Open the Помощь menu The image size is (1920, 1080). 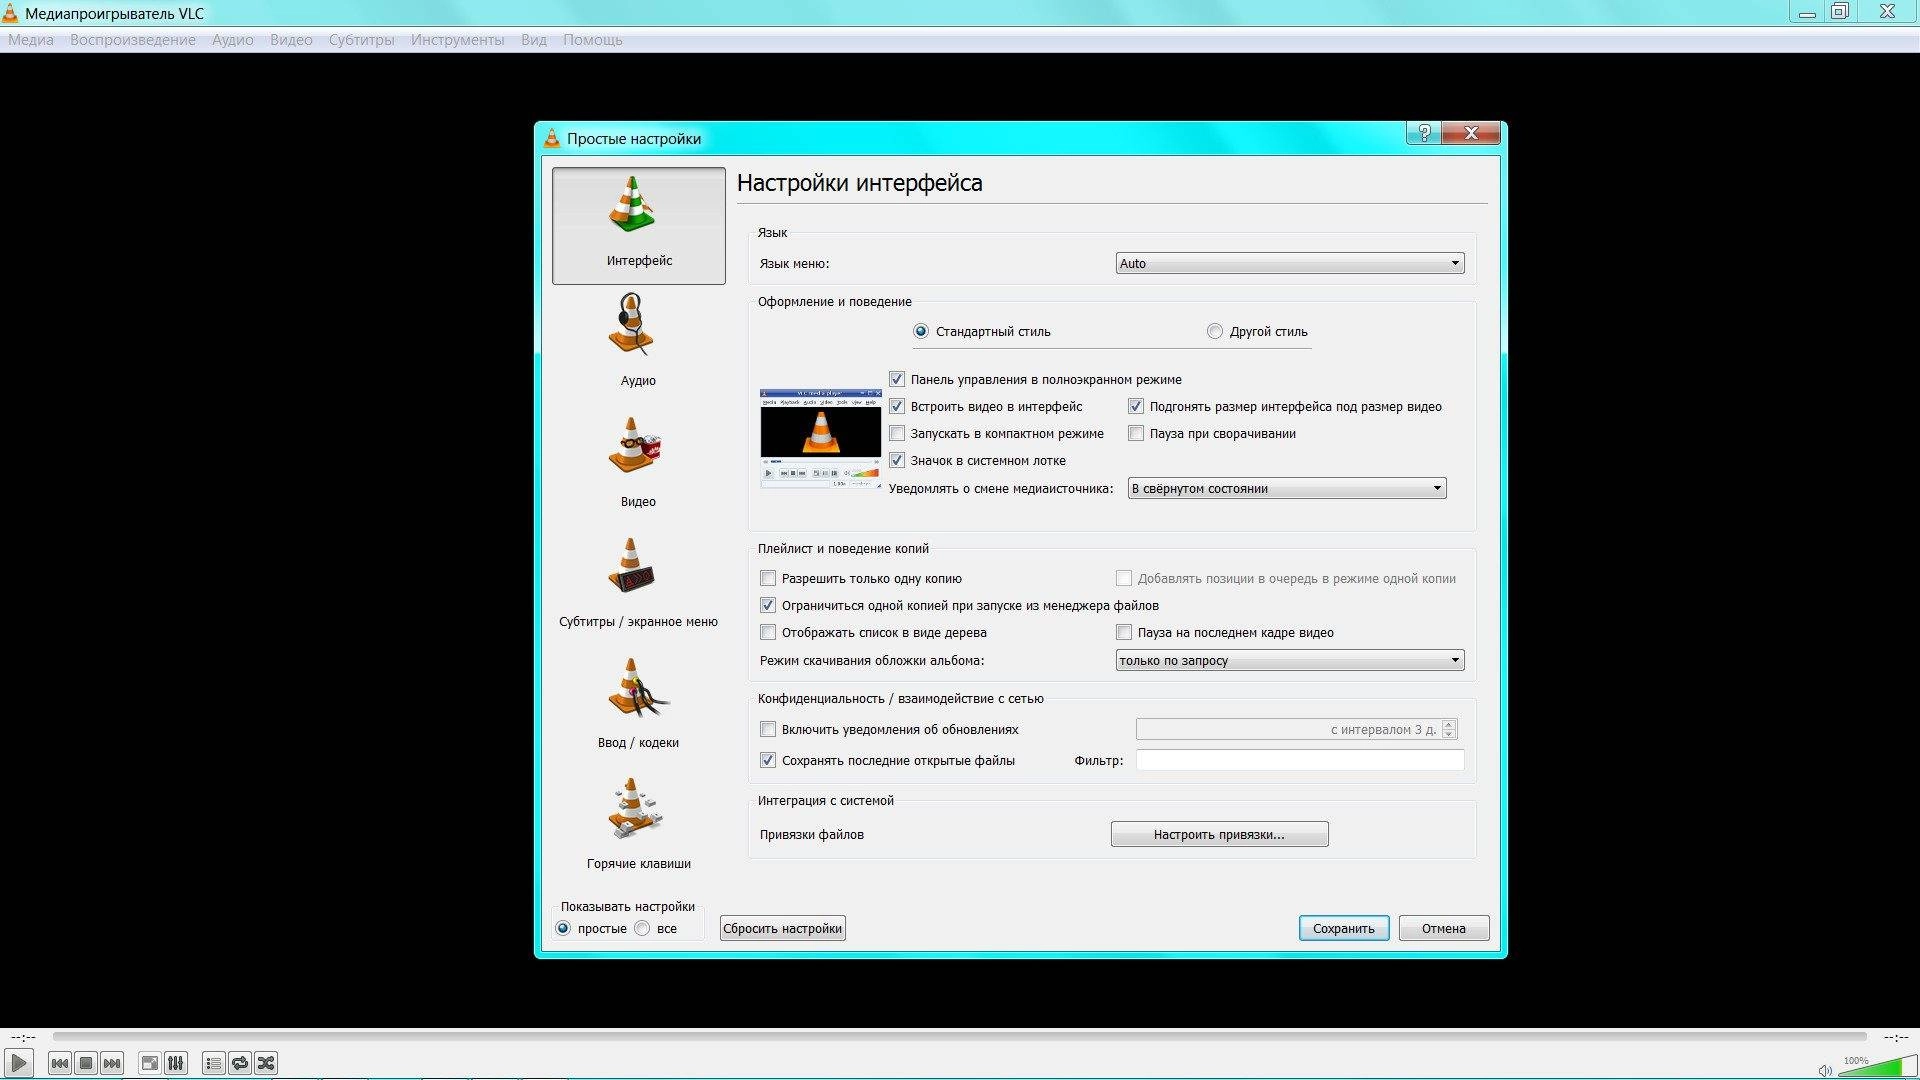[x=593, y=40]
